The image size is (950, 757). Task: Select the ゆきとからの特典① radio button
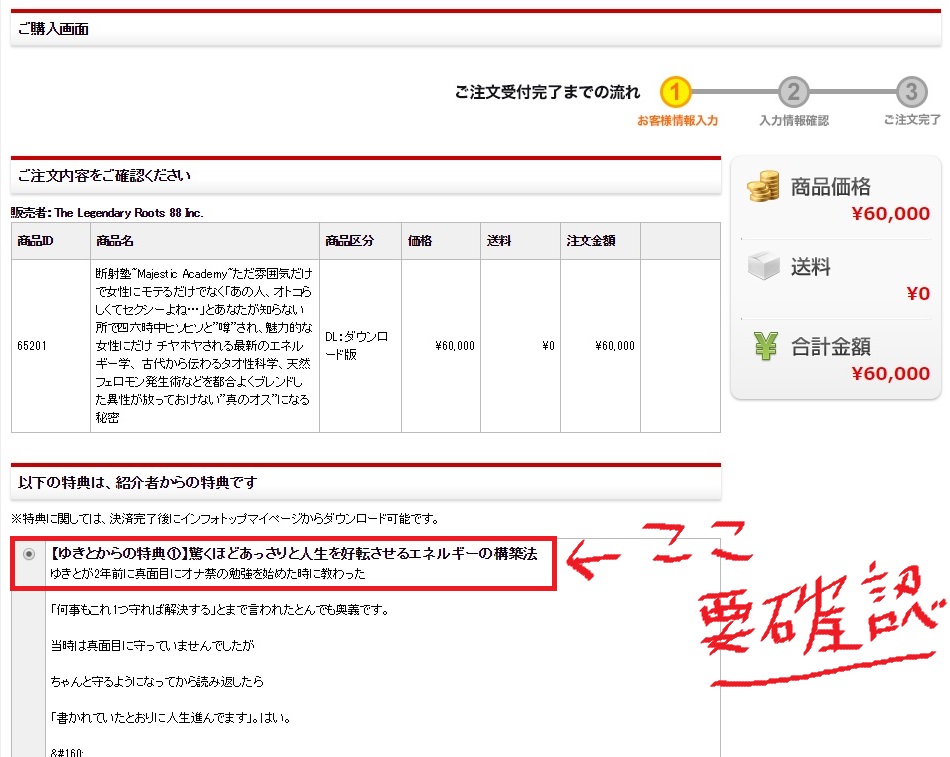(x=28, y=554)
